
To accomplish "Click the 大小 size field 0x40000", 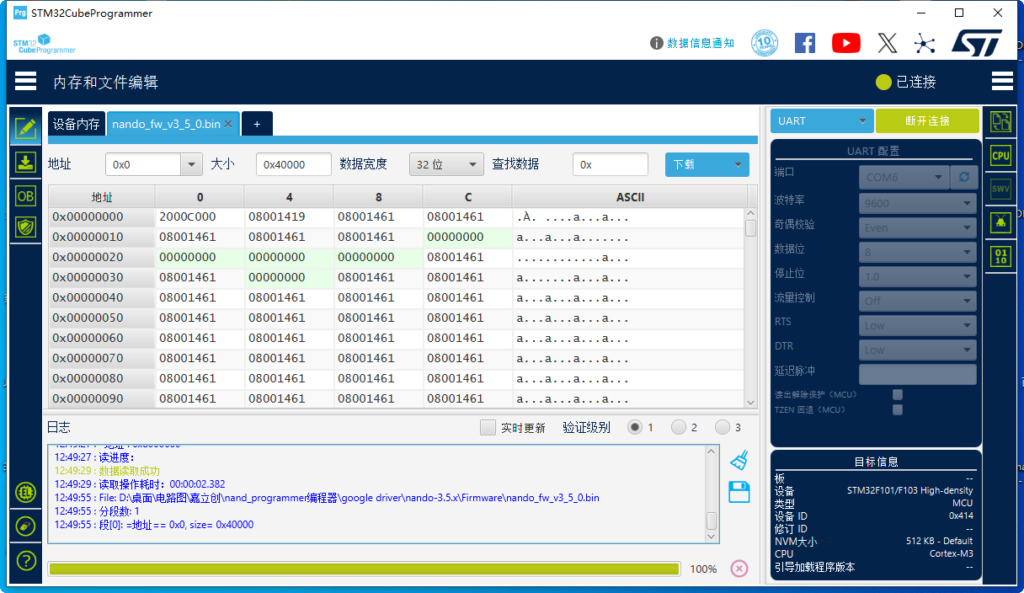I will [293, 165].
